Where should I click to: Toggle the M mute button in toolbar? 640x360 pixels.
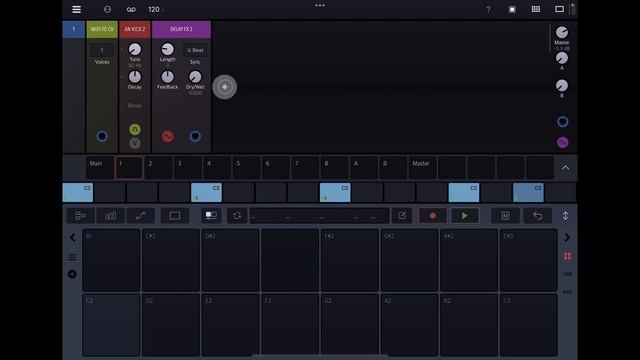pyautogui.click(x=505, y=216)
